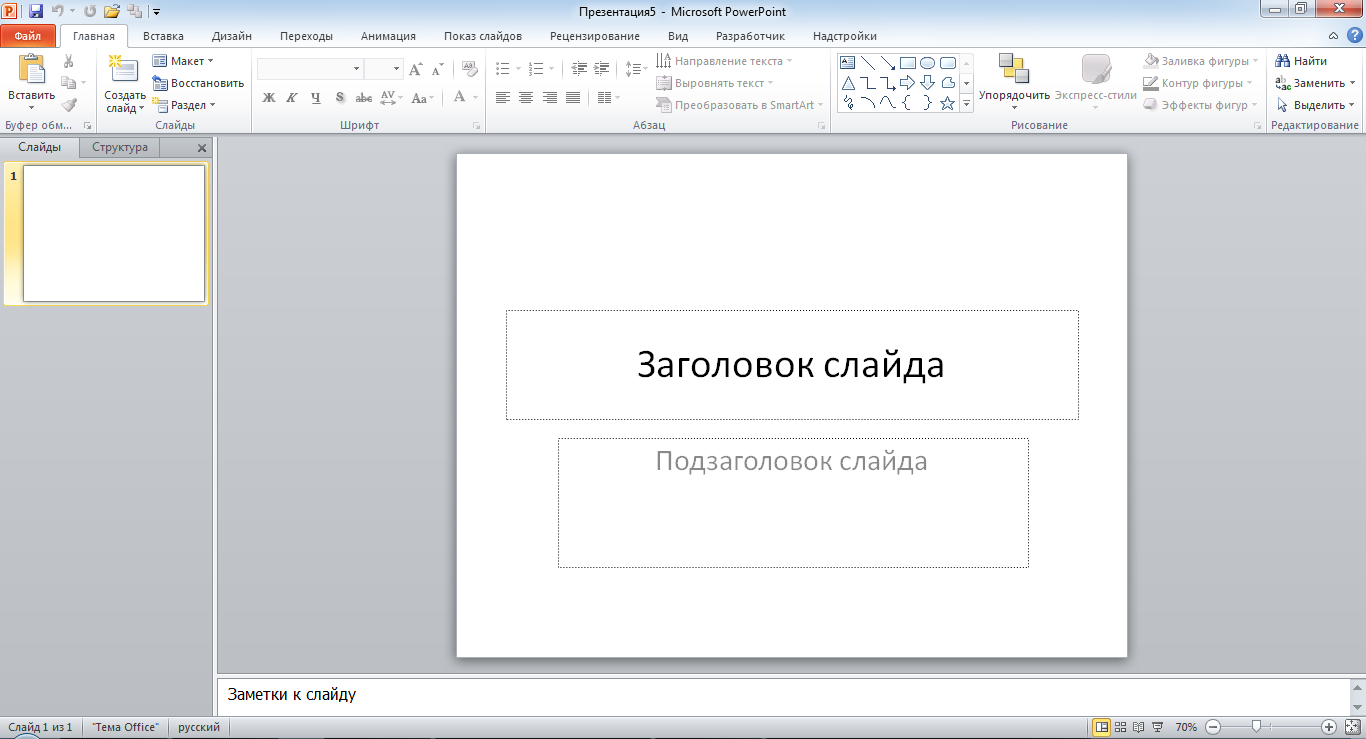
Task: Click the Создать слайд icon
Action: tap(124, 68)
